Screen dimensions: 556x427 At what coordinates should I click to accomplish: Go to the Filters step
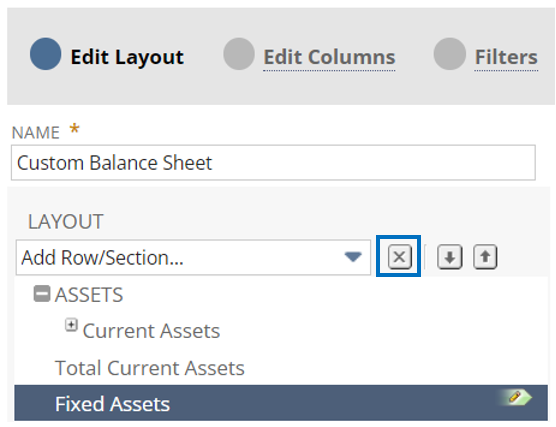pyautogui.click(x=506, y=57)
